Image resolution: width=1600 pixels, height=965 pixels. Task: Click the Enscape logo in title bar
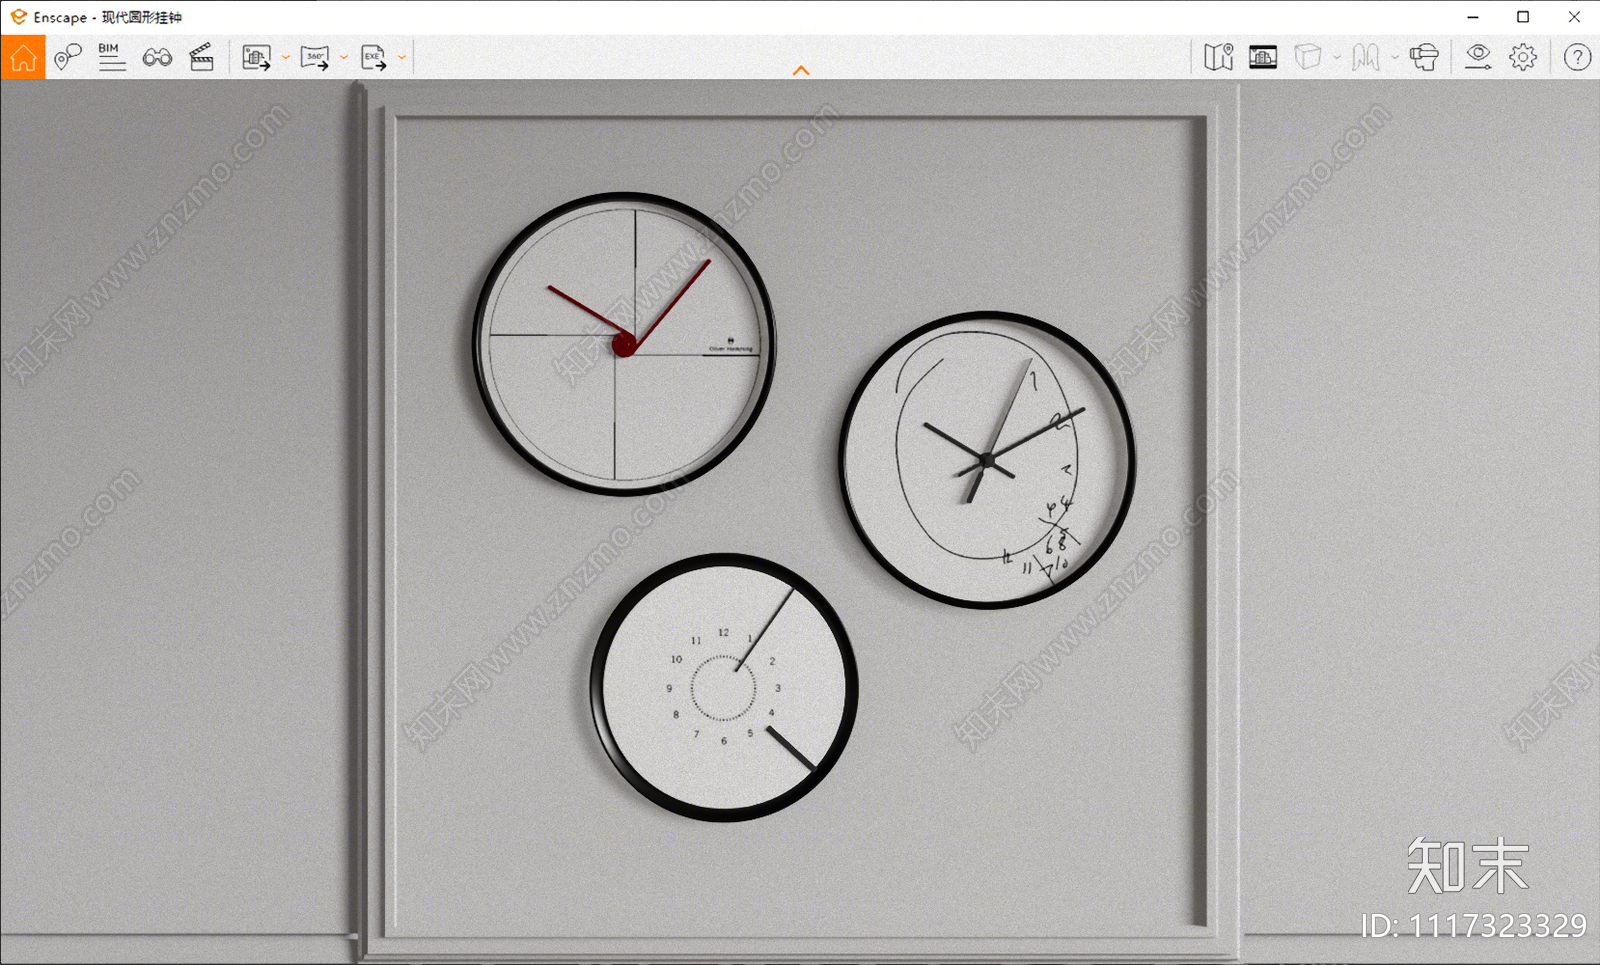(x=18, y=17)
